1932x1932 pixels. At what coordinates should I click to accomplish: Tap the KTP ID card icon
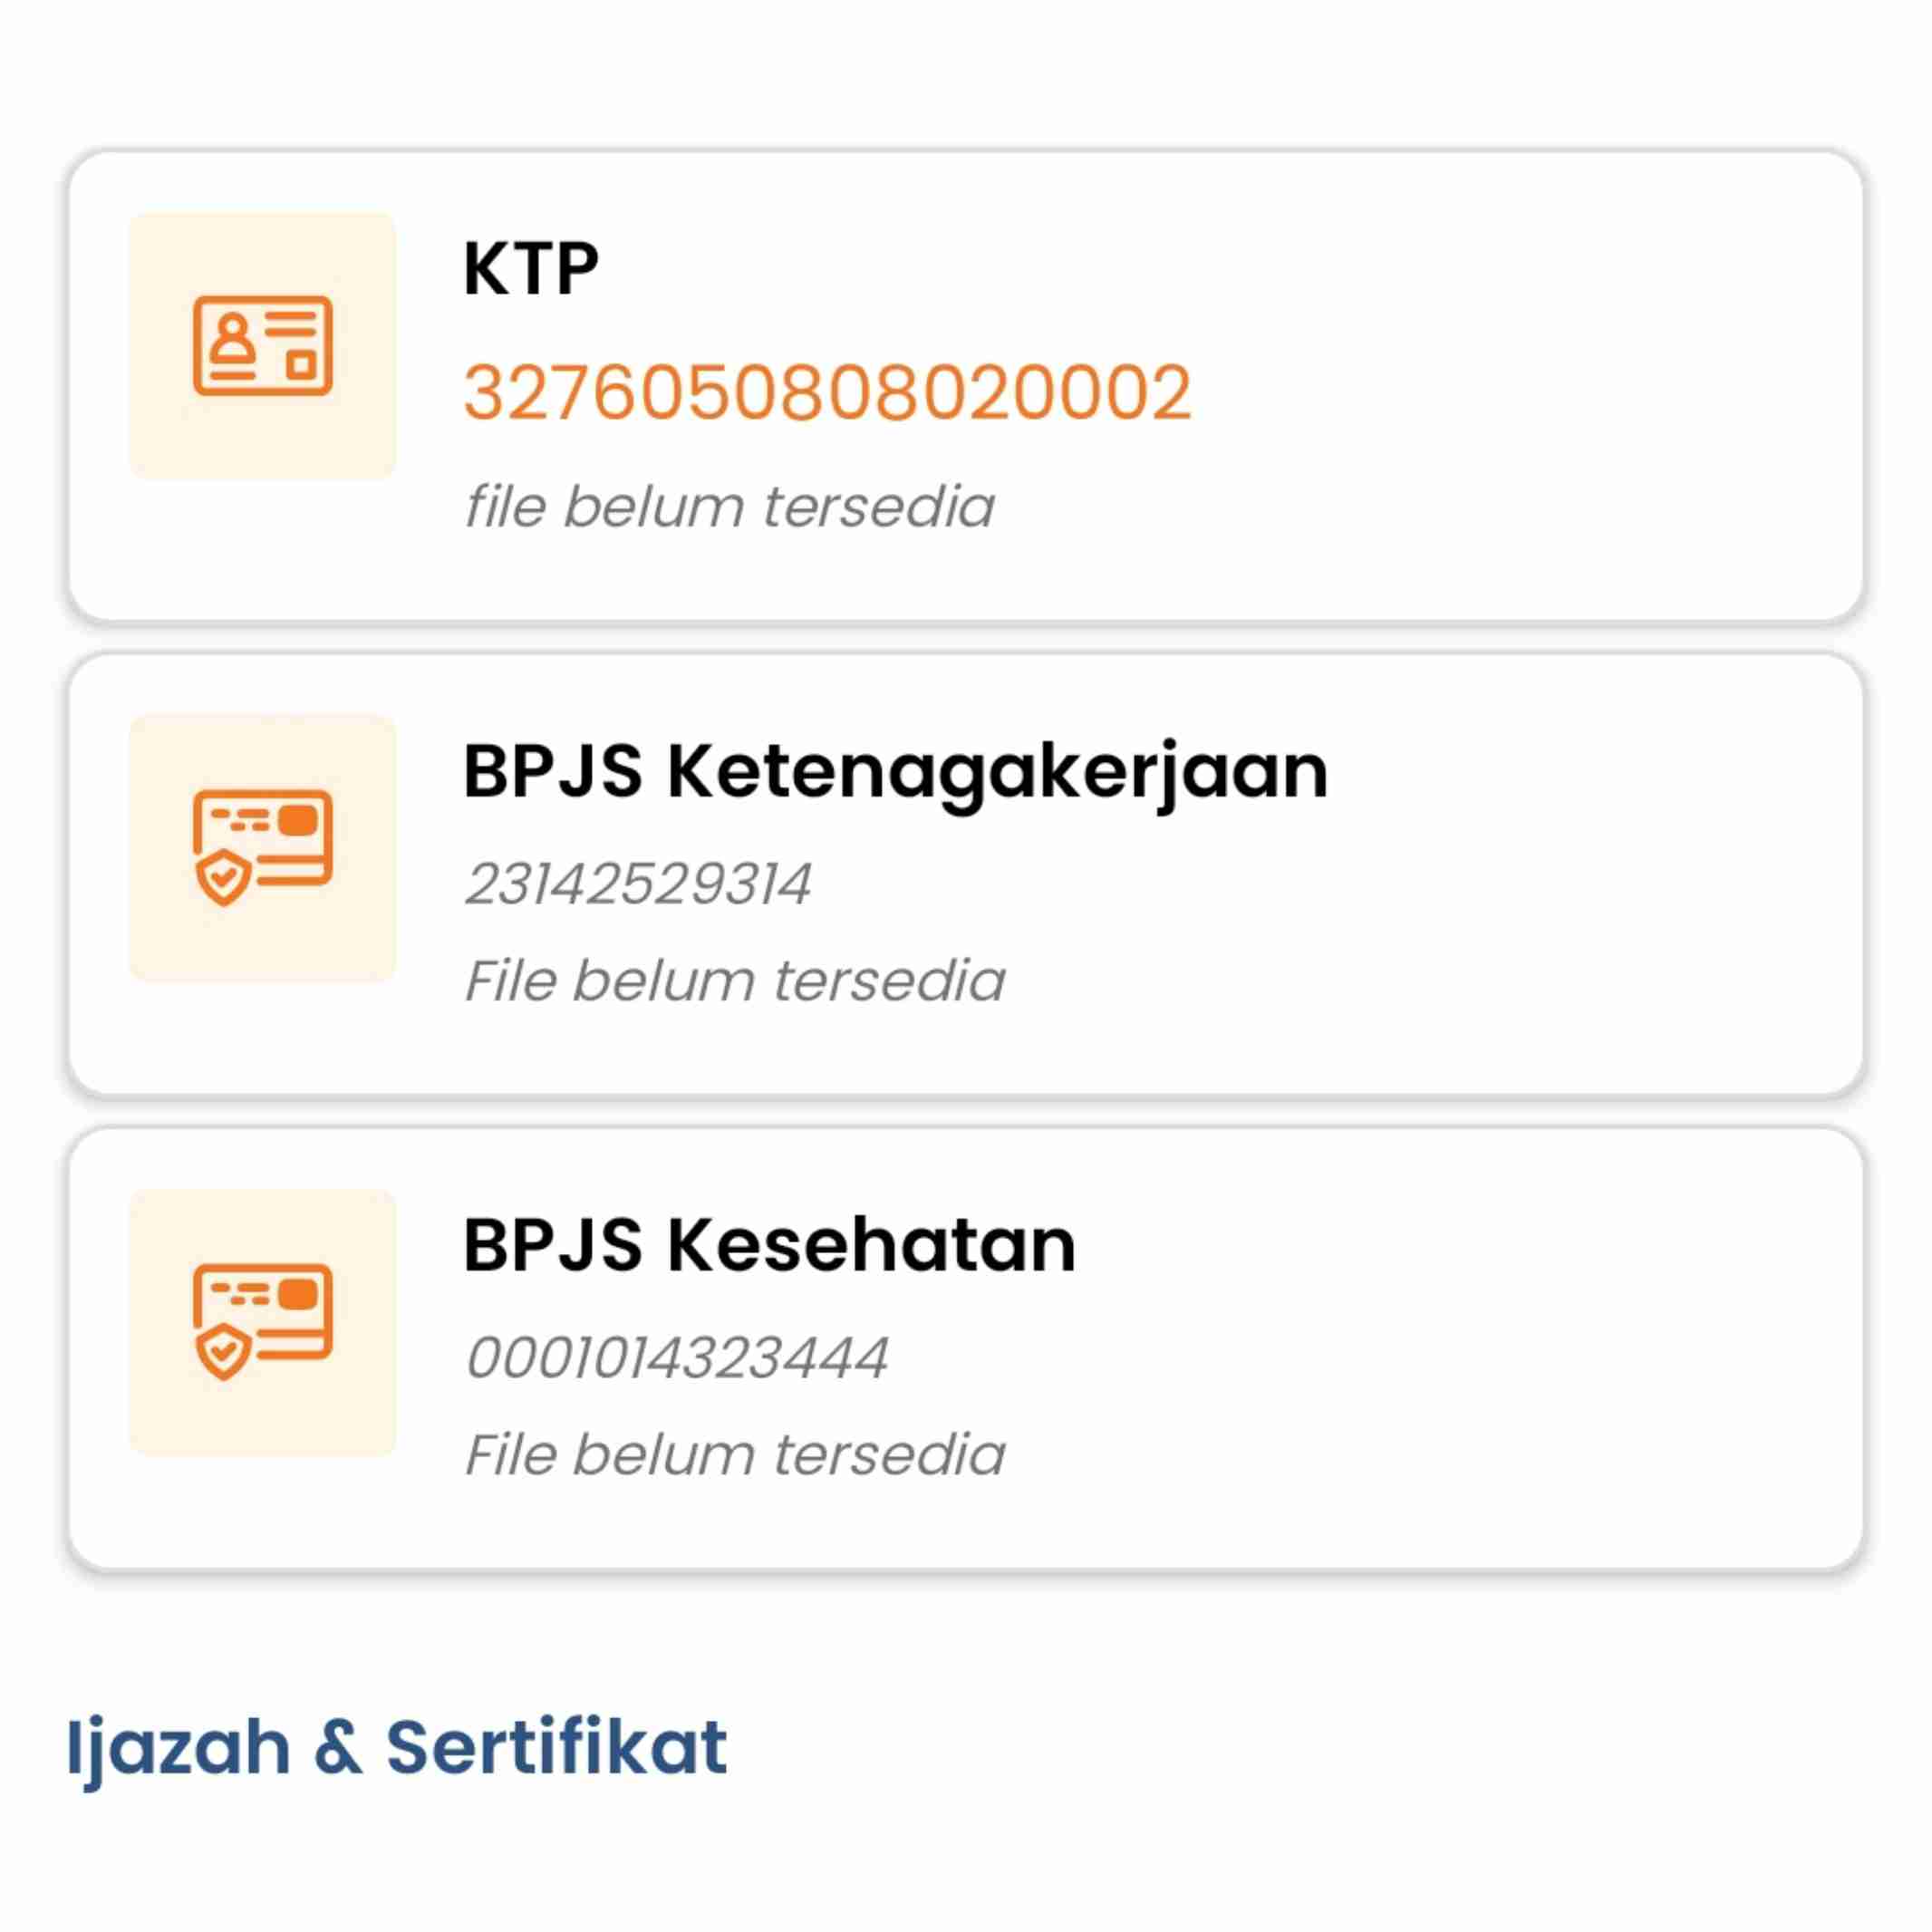[262, 345]
